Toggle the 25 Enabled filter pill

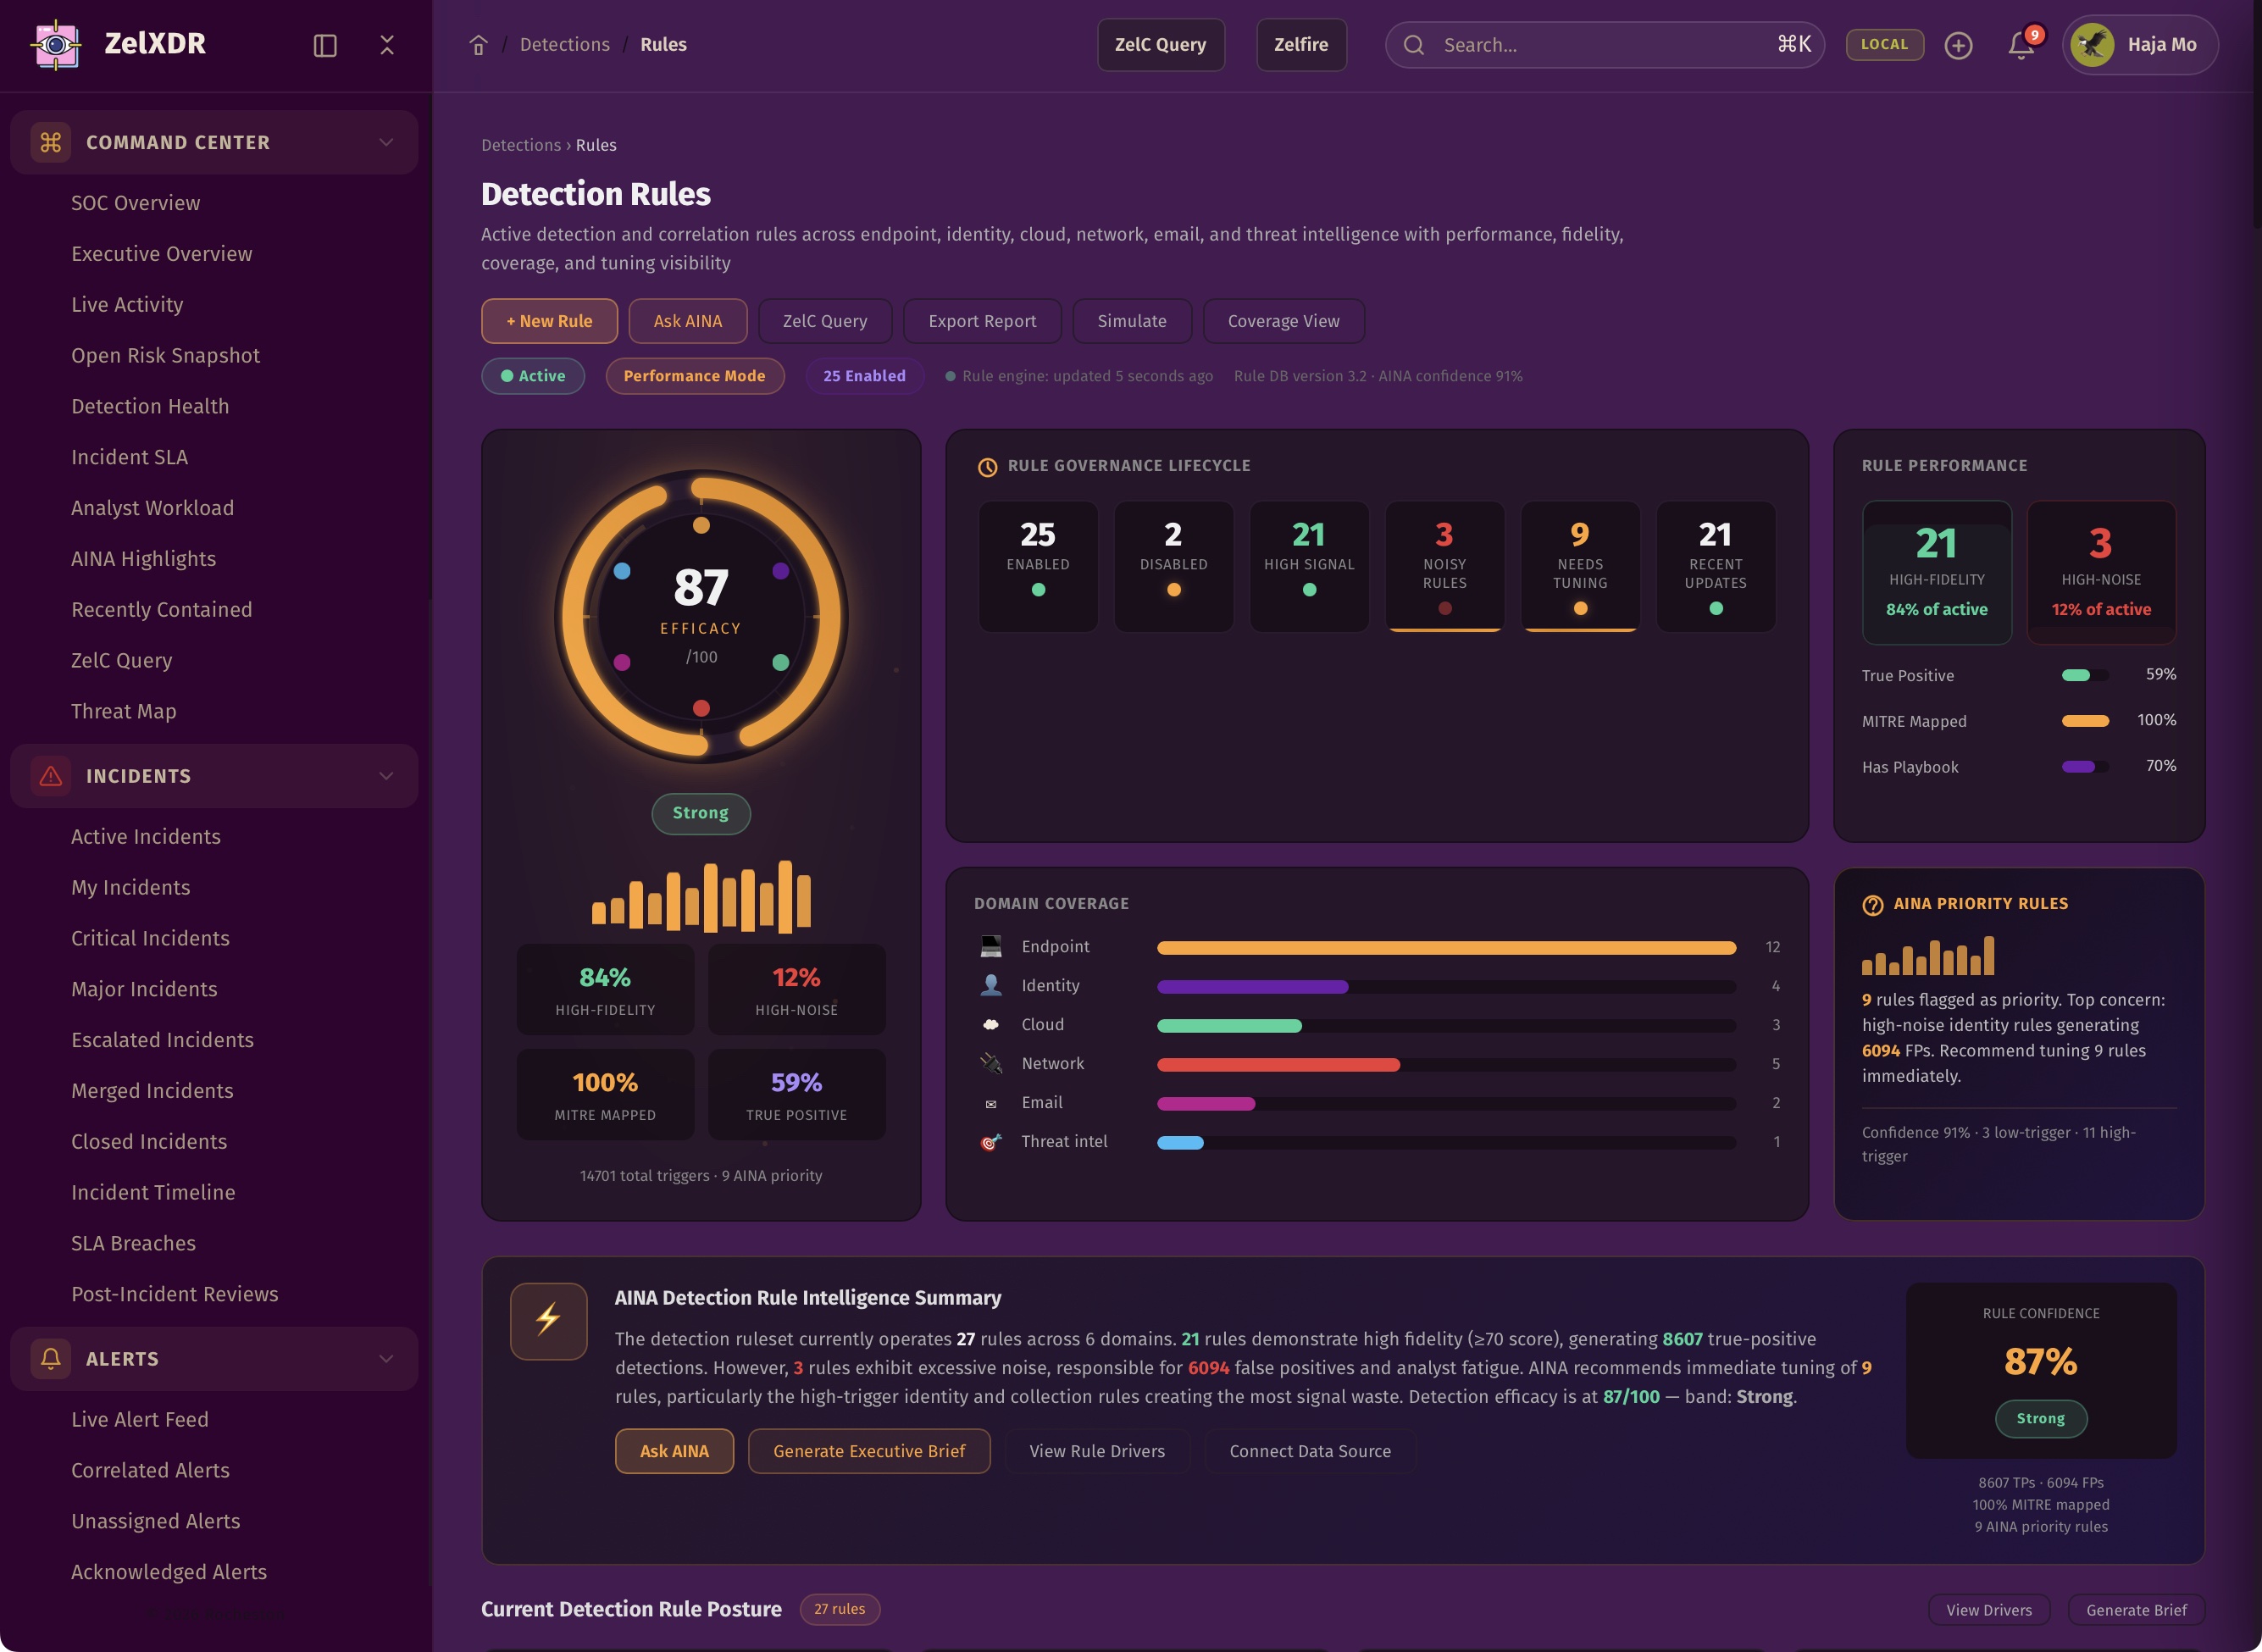[x=864, y=376]
